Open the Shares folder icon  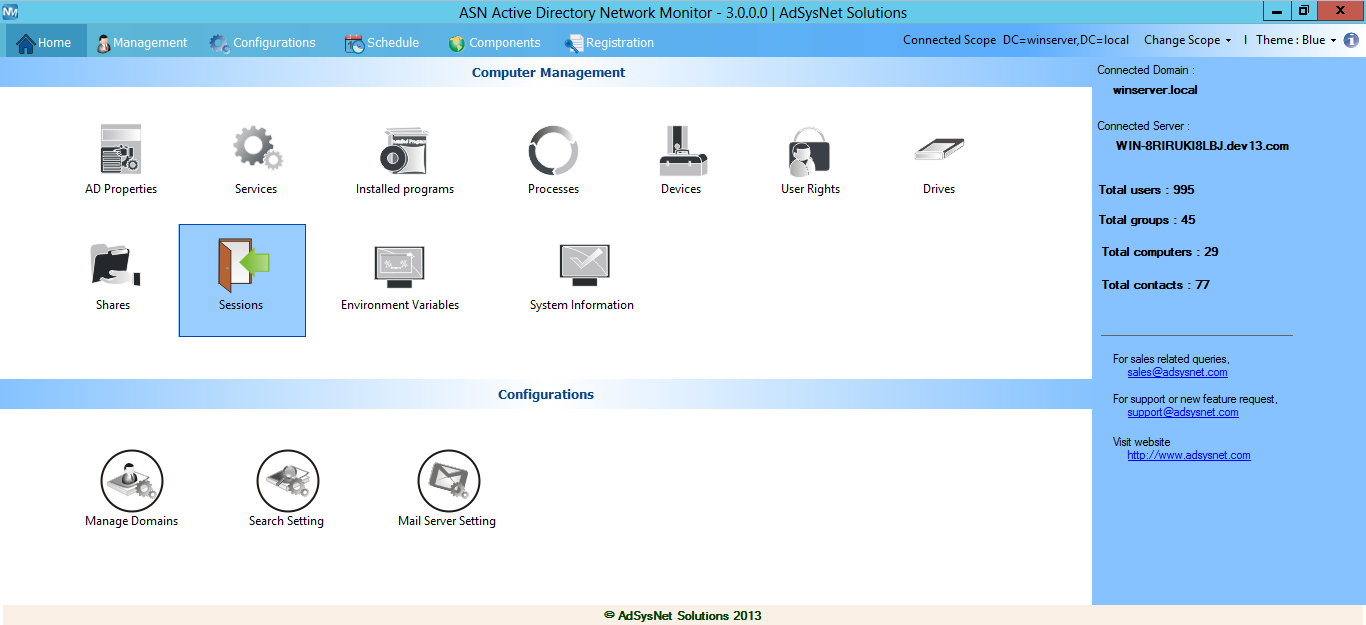point(113,266)
